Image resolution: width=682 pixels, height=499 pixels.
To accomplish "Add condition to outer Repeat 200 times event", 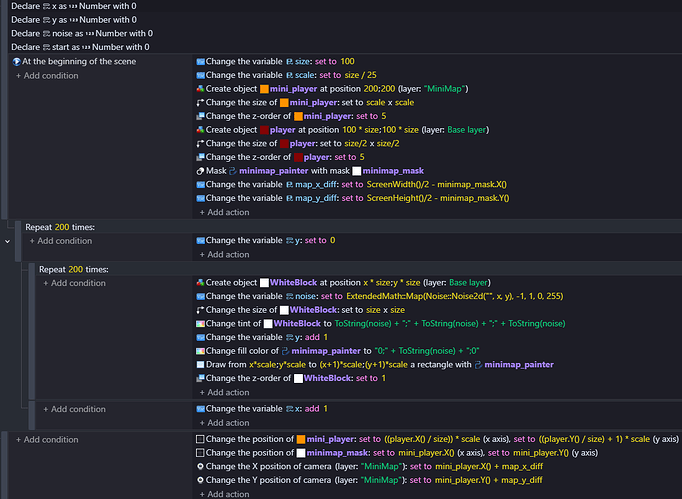I will [61, 241].
